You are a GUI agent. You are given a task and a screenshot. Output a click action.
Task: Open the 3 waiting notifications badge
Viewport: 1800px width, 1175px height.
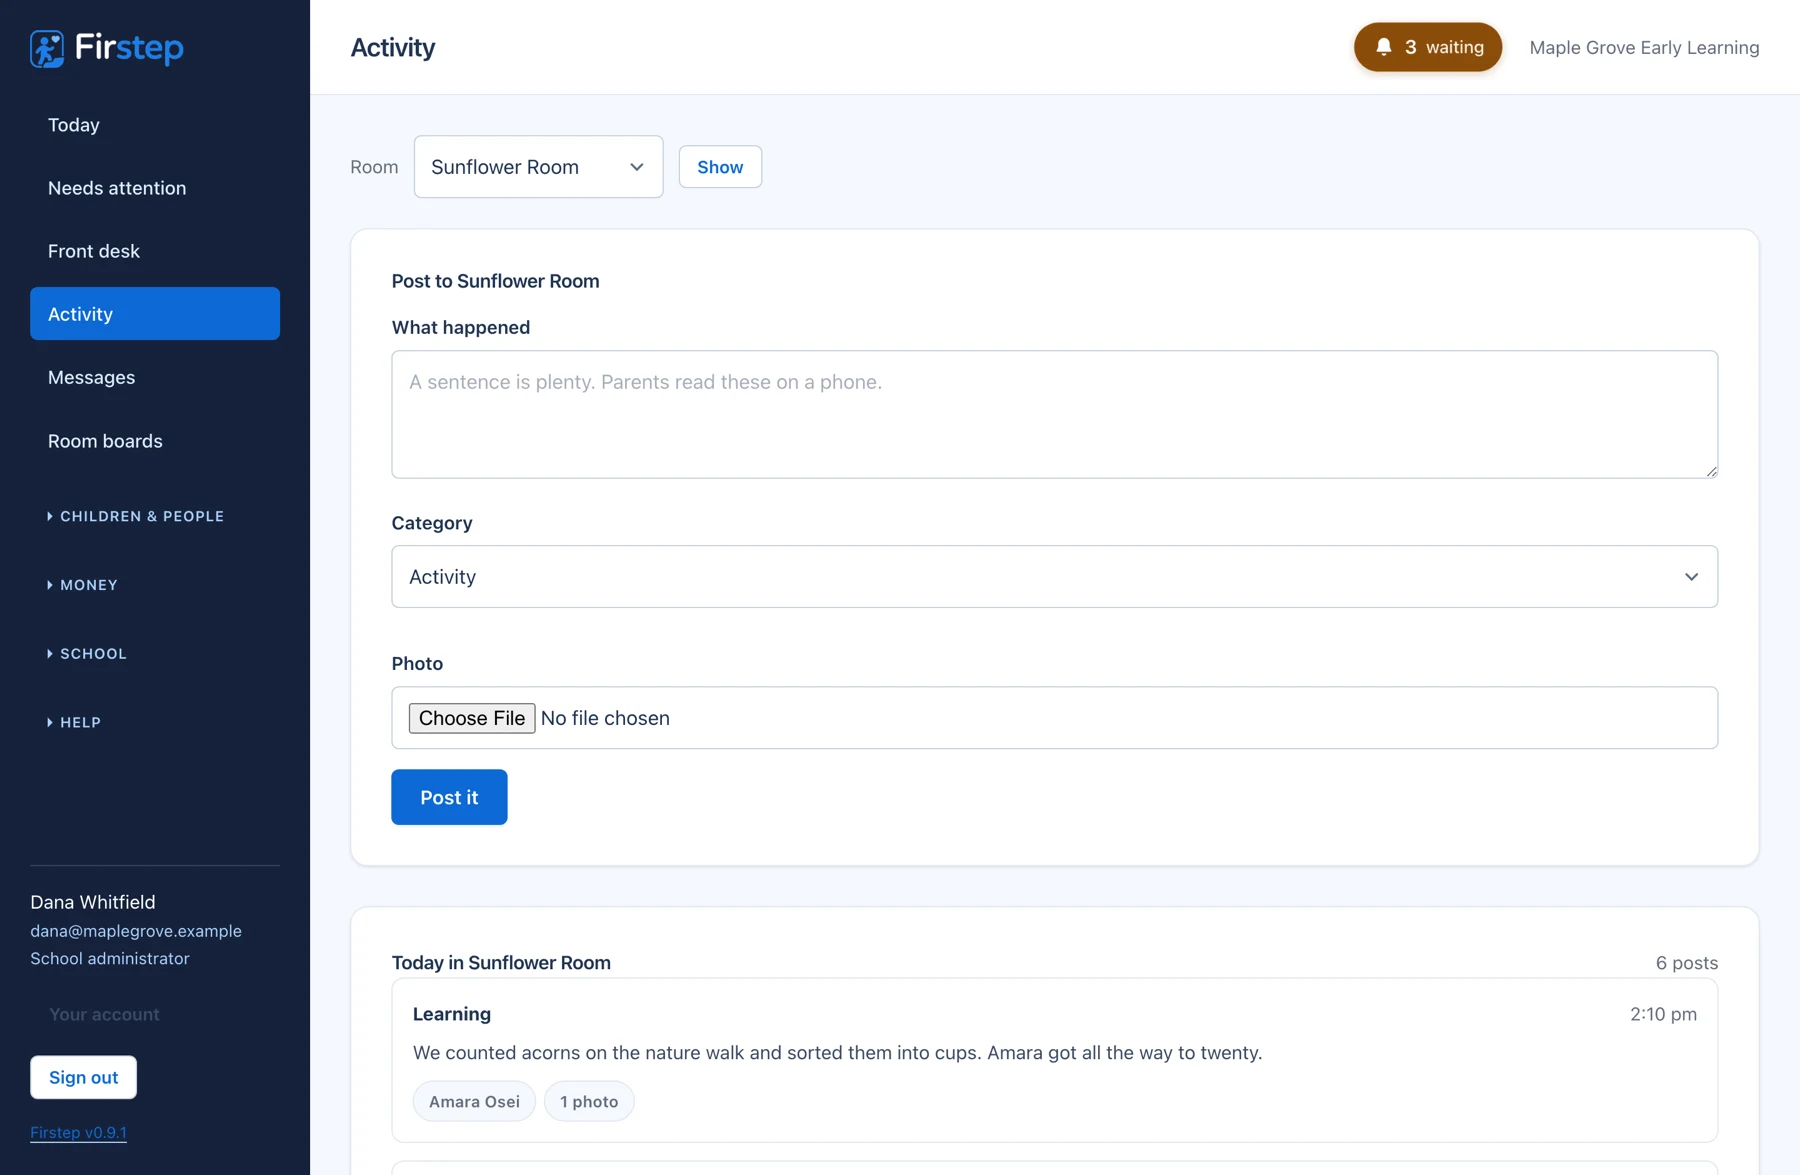pos(1428,47)
